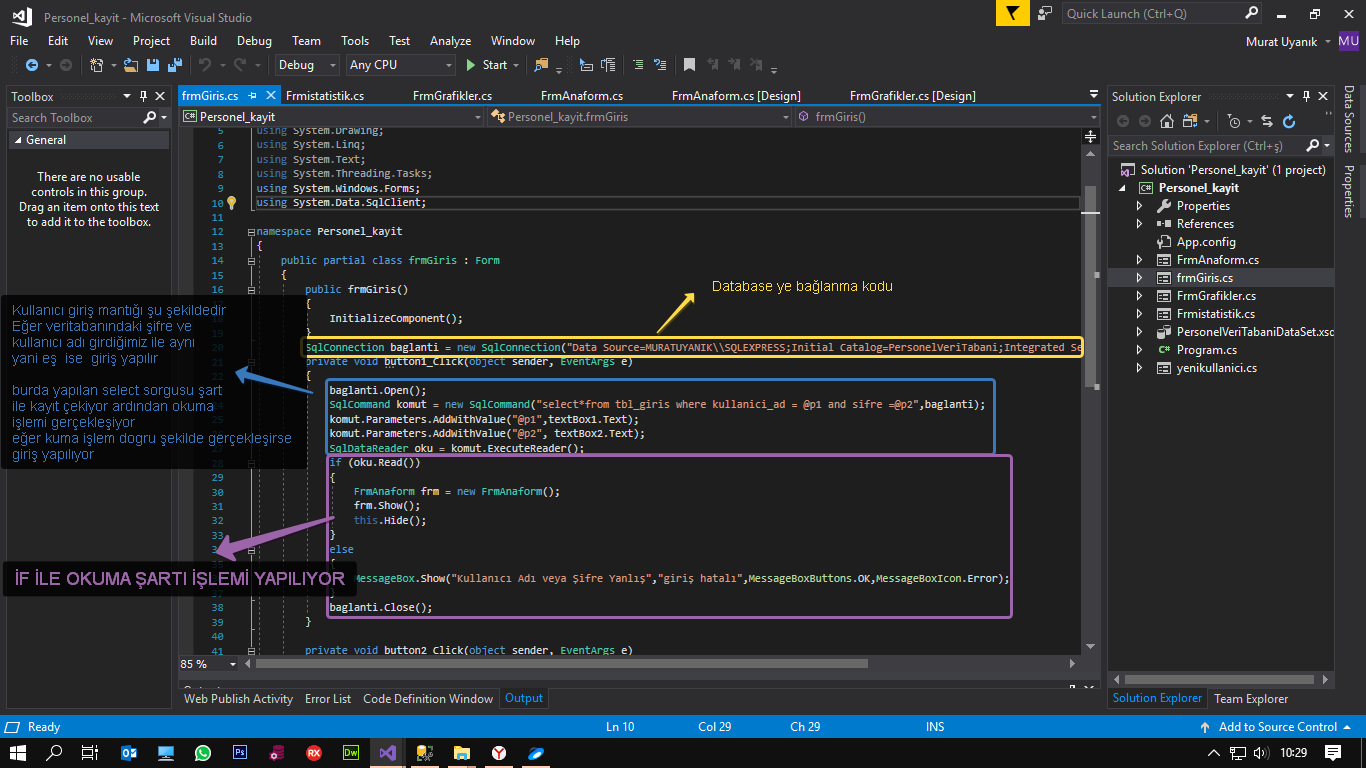
Task: Collapse the General group in Toolbox
Action: coord(17,140)
